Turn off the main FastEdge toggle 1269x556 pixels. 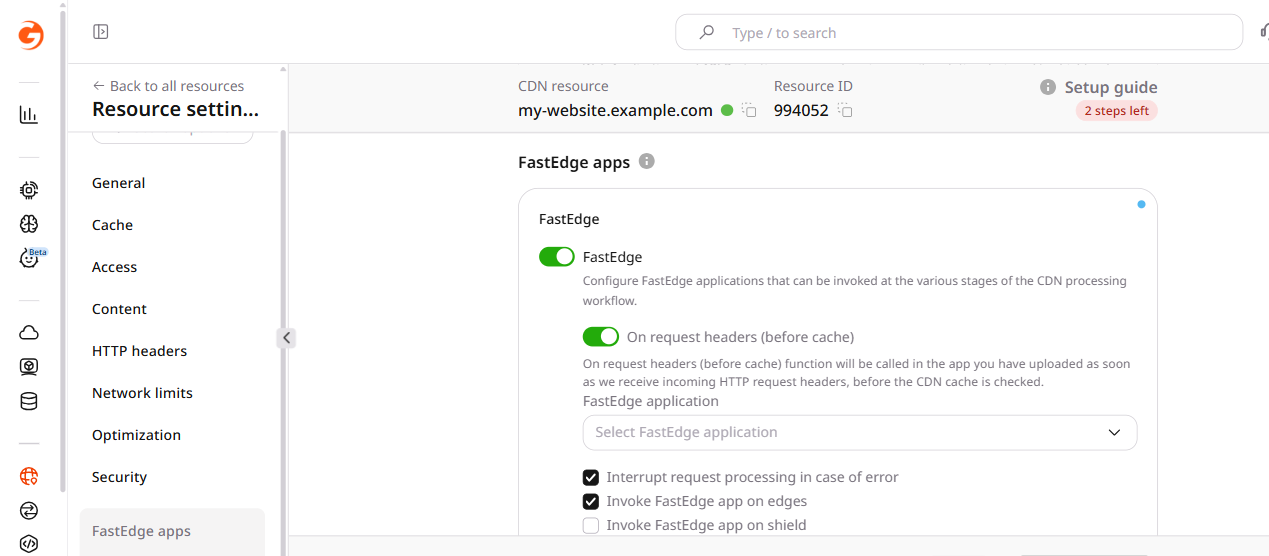tap(557, 257)
